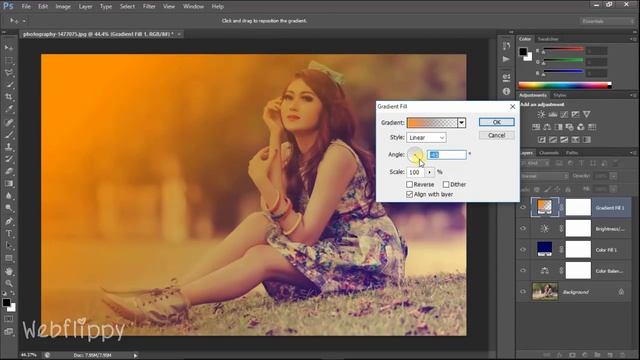
Task: Select the Rectangular Marquee tool
Action: click(9, 60)
